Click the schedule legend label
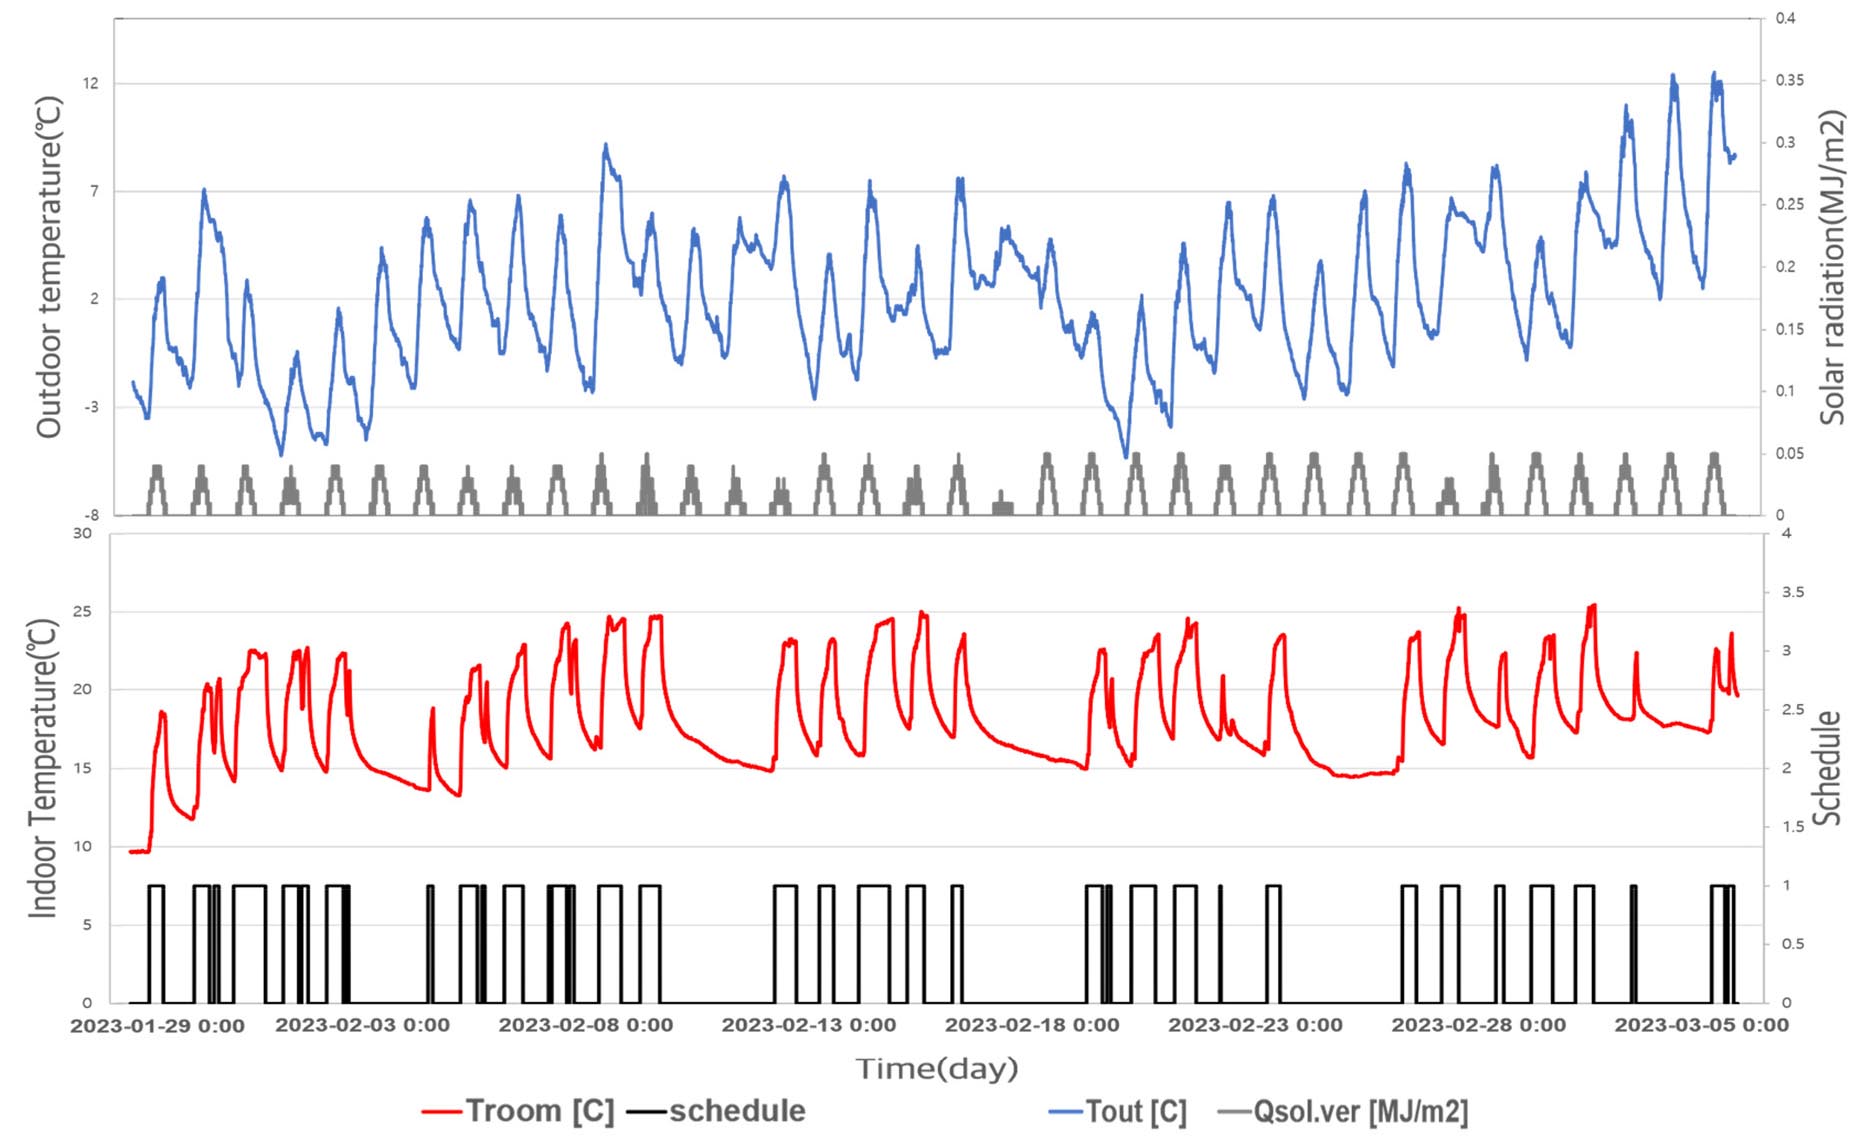 [x=737, y=1111]
